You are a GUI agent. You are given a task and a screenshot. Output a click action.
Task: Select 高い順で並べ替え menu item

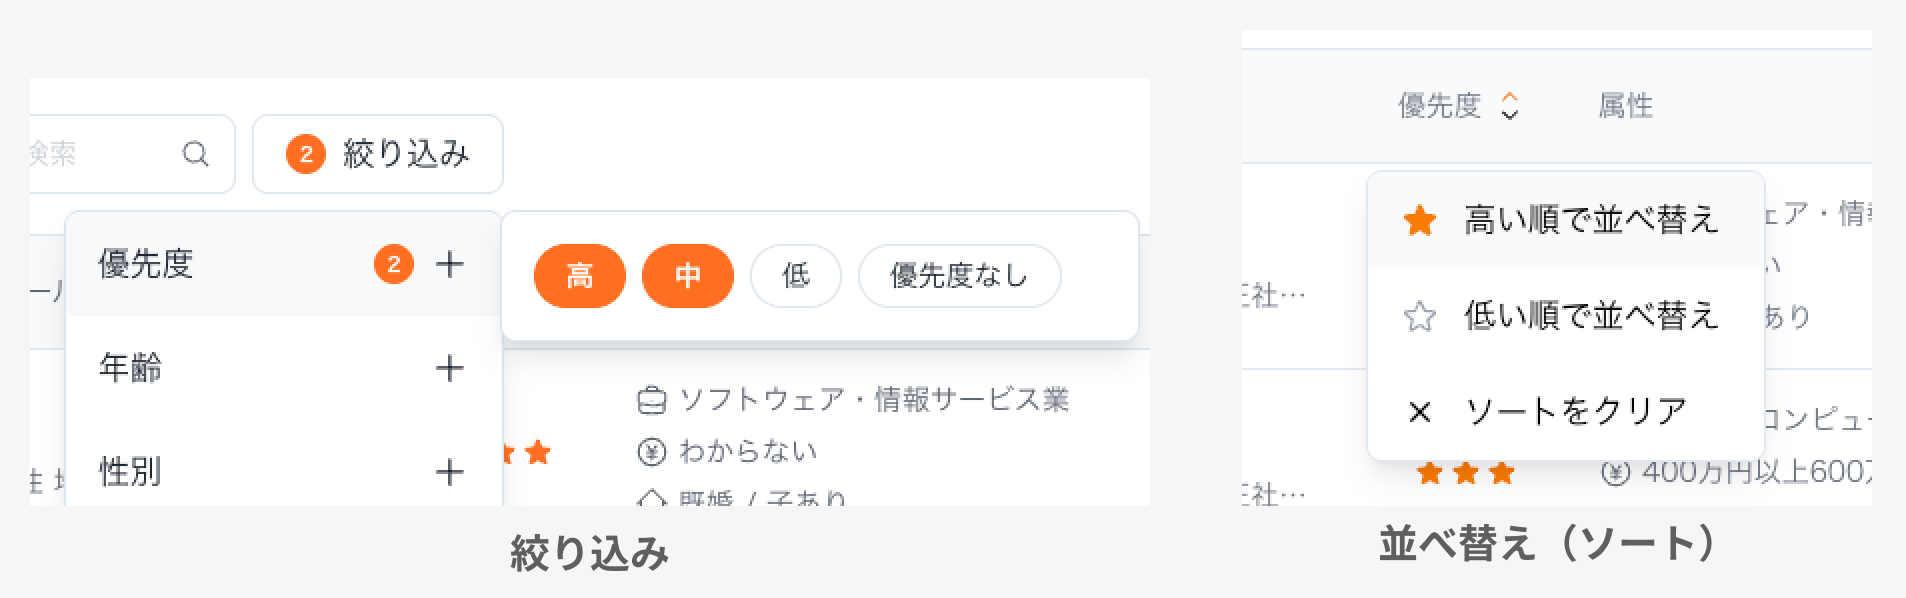(x=1590, y=220)
